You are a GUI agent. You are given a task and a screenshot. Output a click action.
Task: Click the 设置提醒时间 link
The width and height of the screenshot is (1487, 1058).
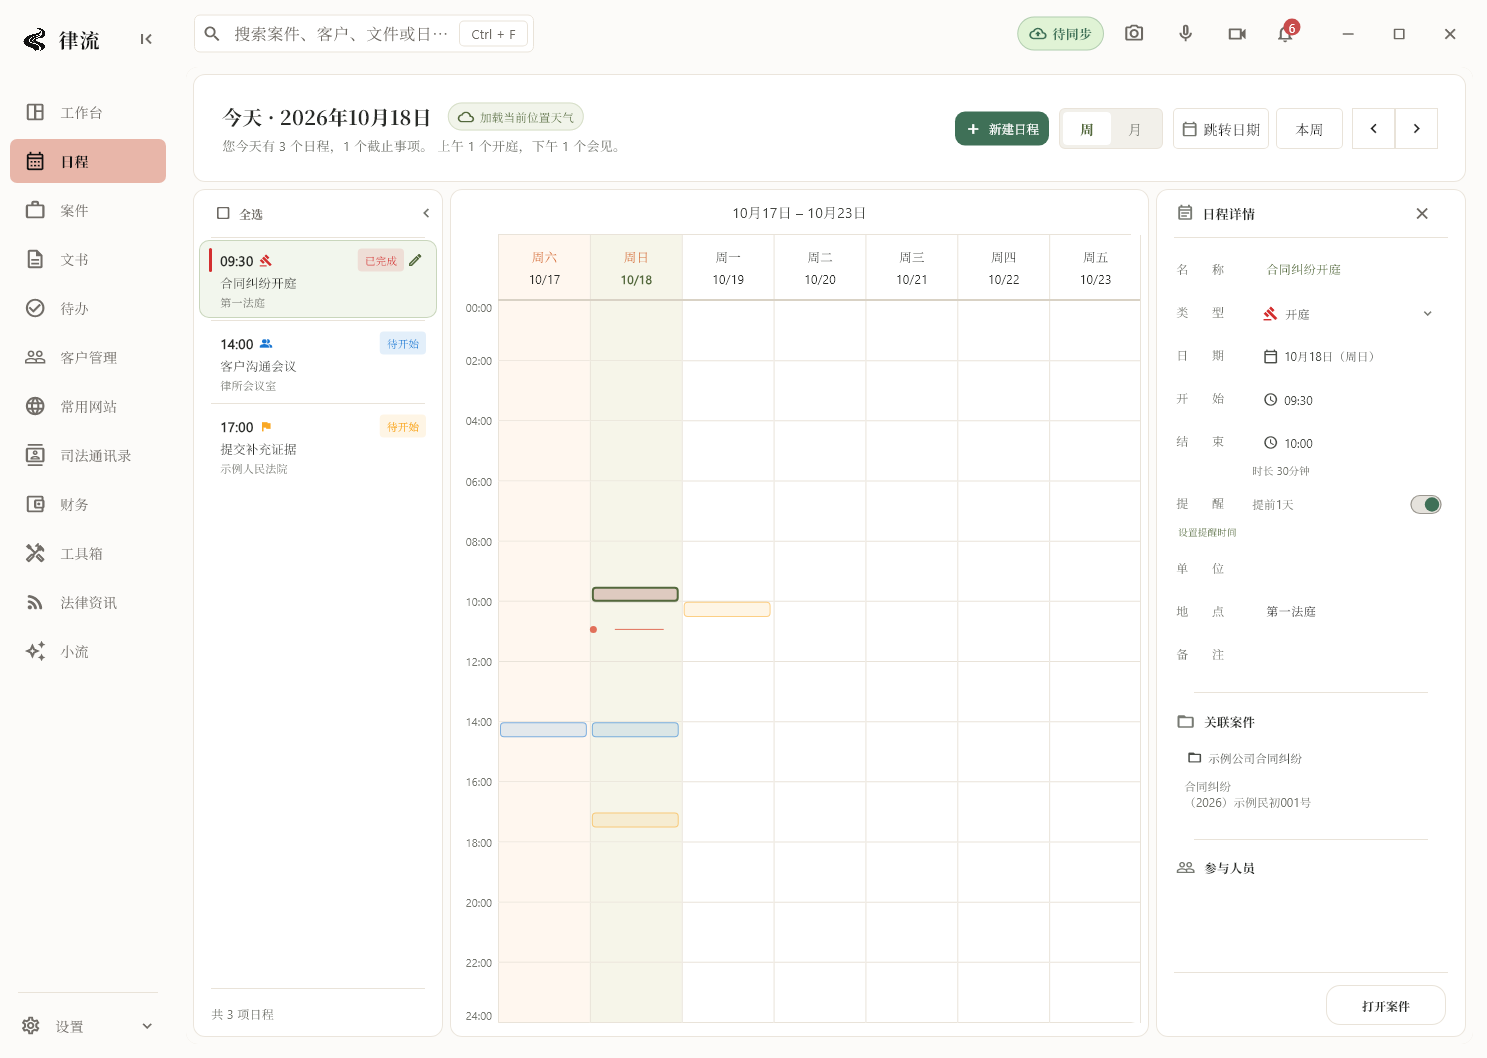[x=1207, y=532]
